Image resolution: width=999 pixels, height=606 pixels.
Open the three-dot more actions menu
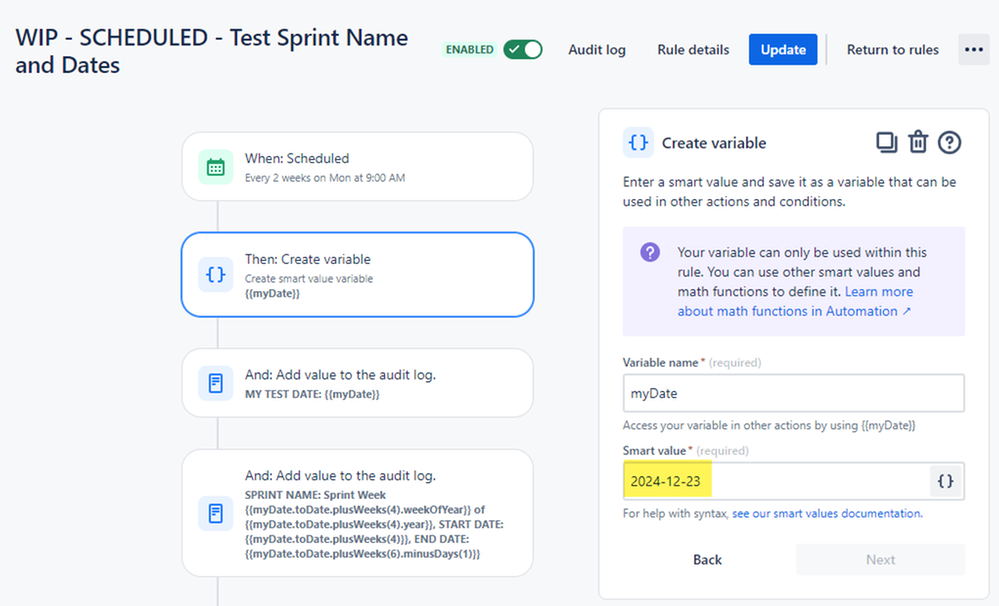[974, 50]
